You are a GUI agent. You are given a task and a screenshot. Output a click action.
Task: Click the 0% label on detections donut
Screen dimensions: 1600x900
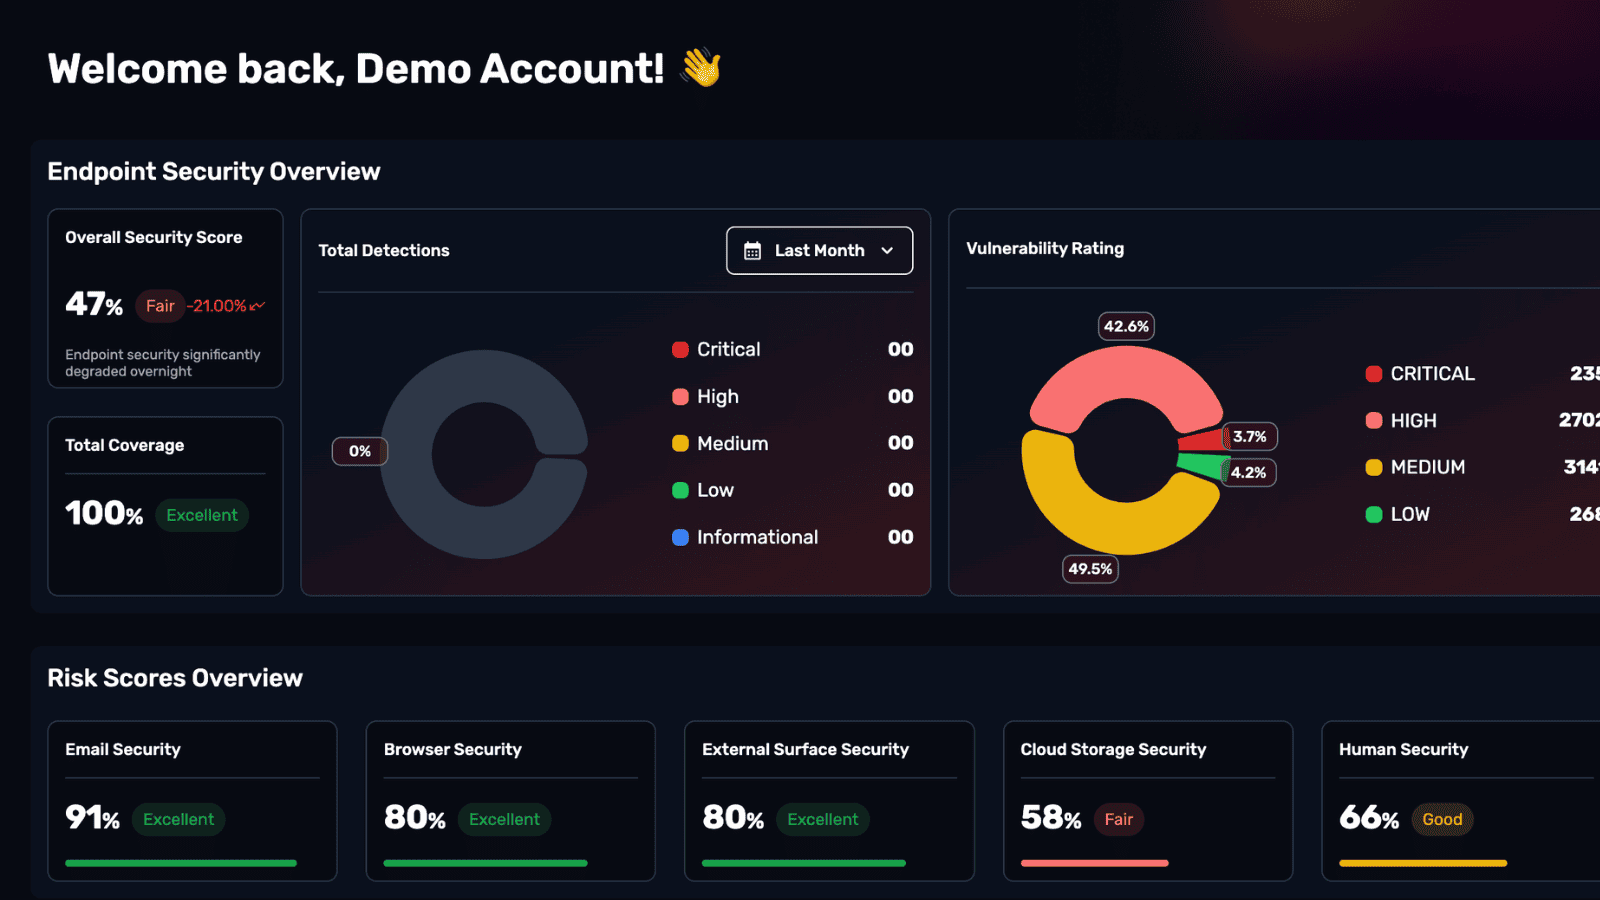(360, 451)
